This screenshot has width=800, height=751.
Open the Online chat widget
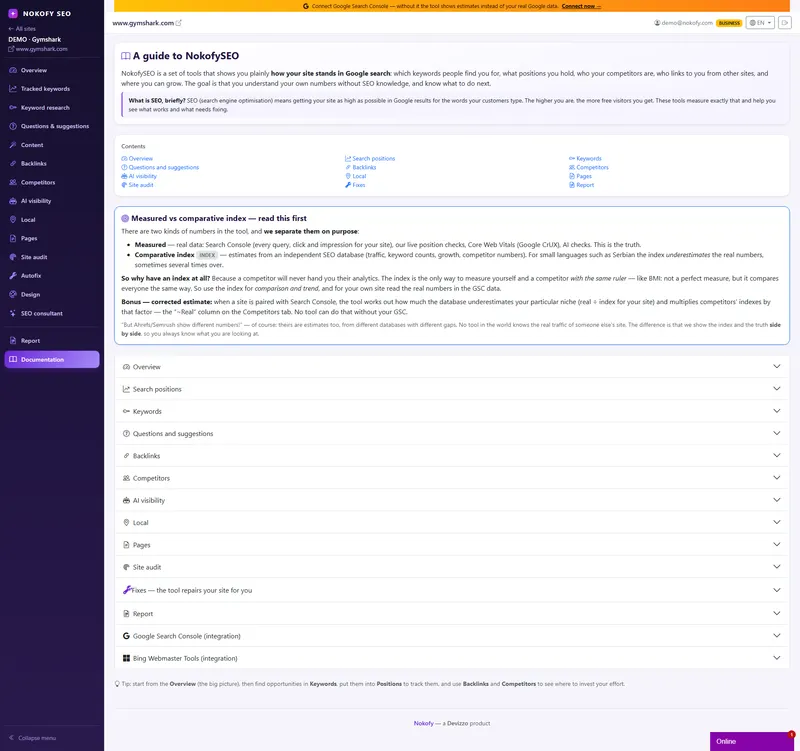(752, 742)
